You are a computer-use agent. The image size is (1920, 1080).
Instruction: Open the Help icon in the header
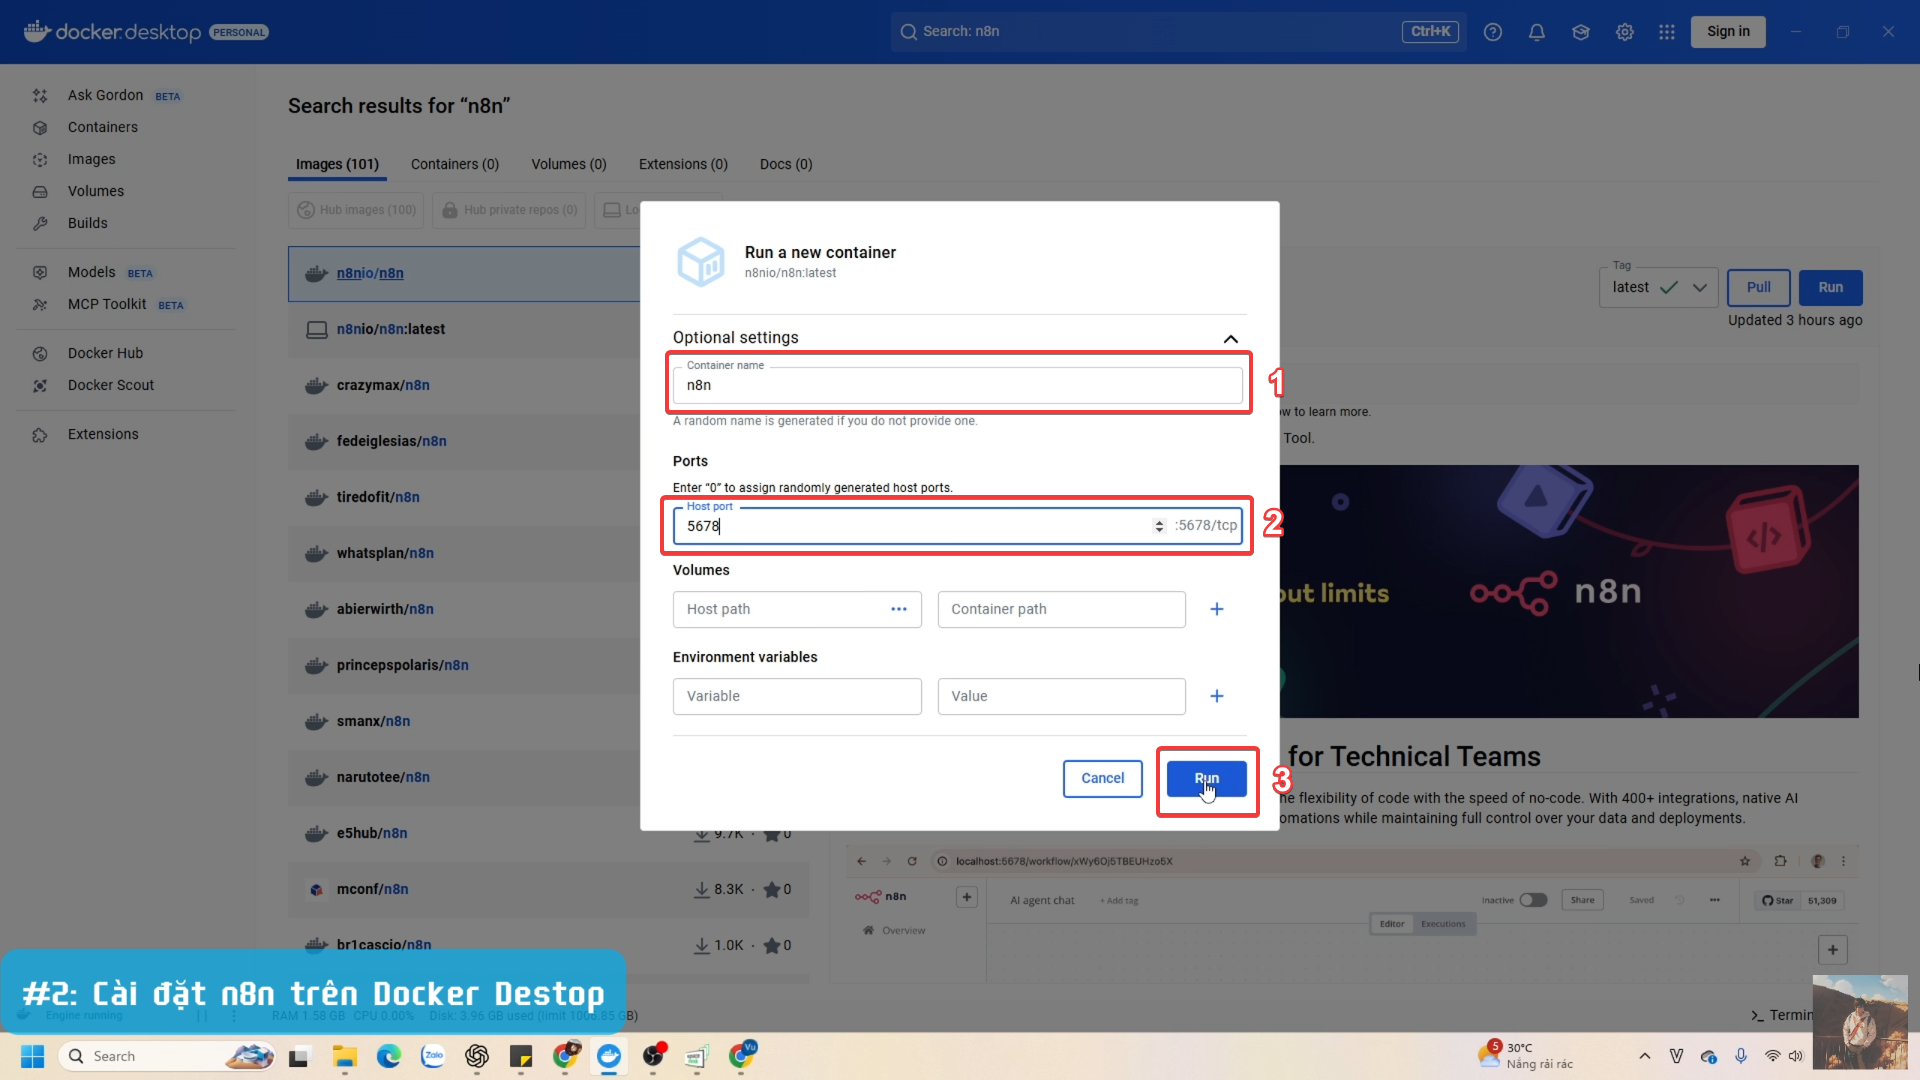[1493, 32]
